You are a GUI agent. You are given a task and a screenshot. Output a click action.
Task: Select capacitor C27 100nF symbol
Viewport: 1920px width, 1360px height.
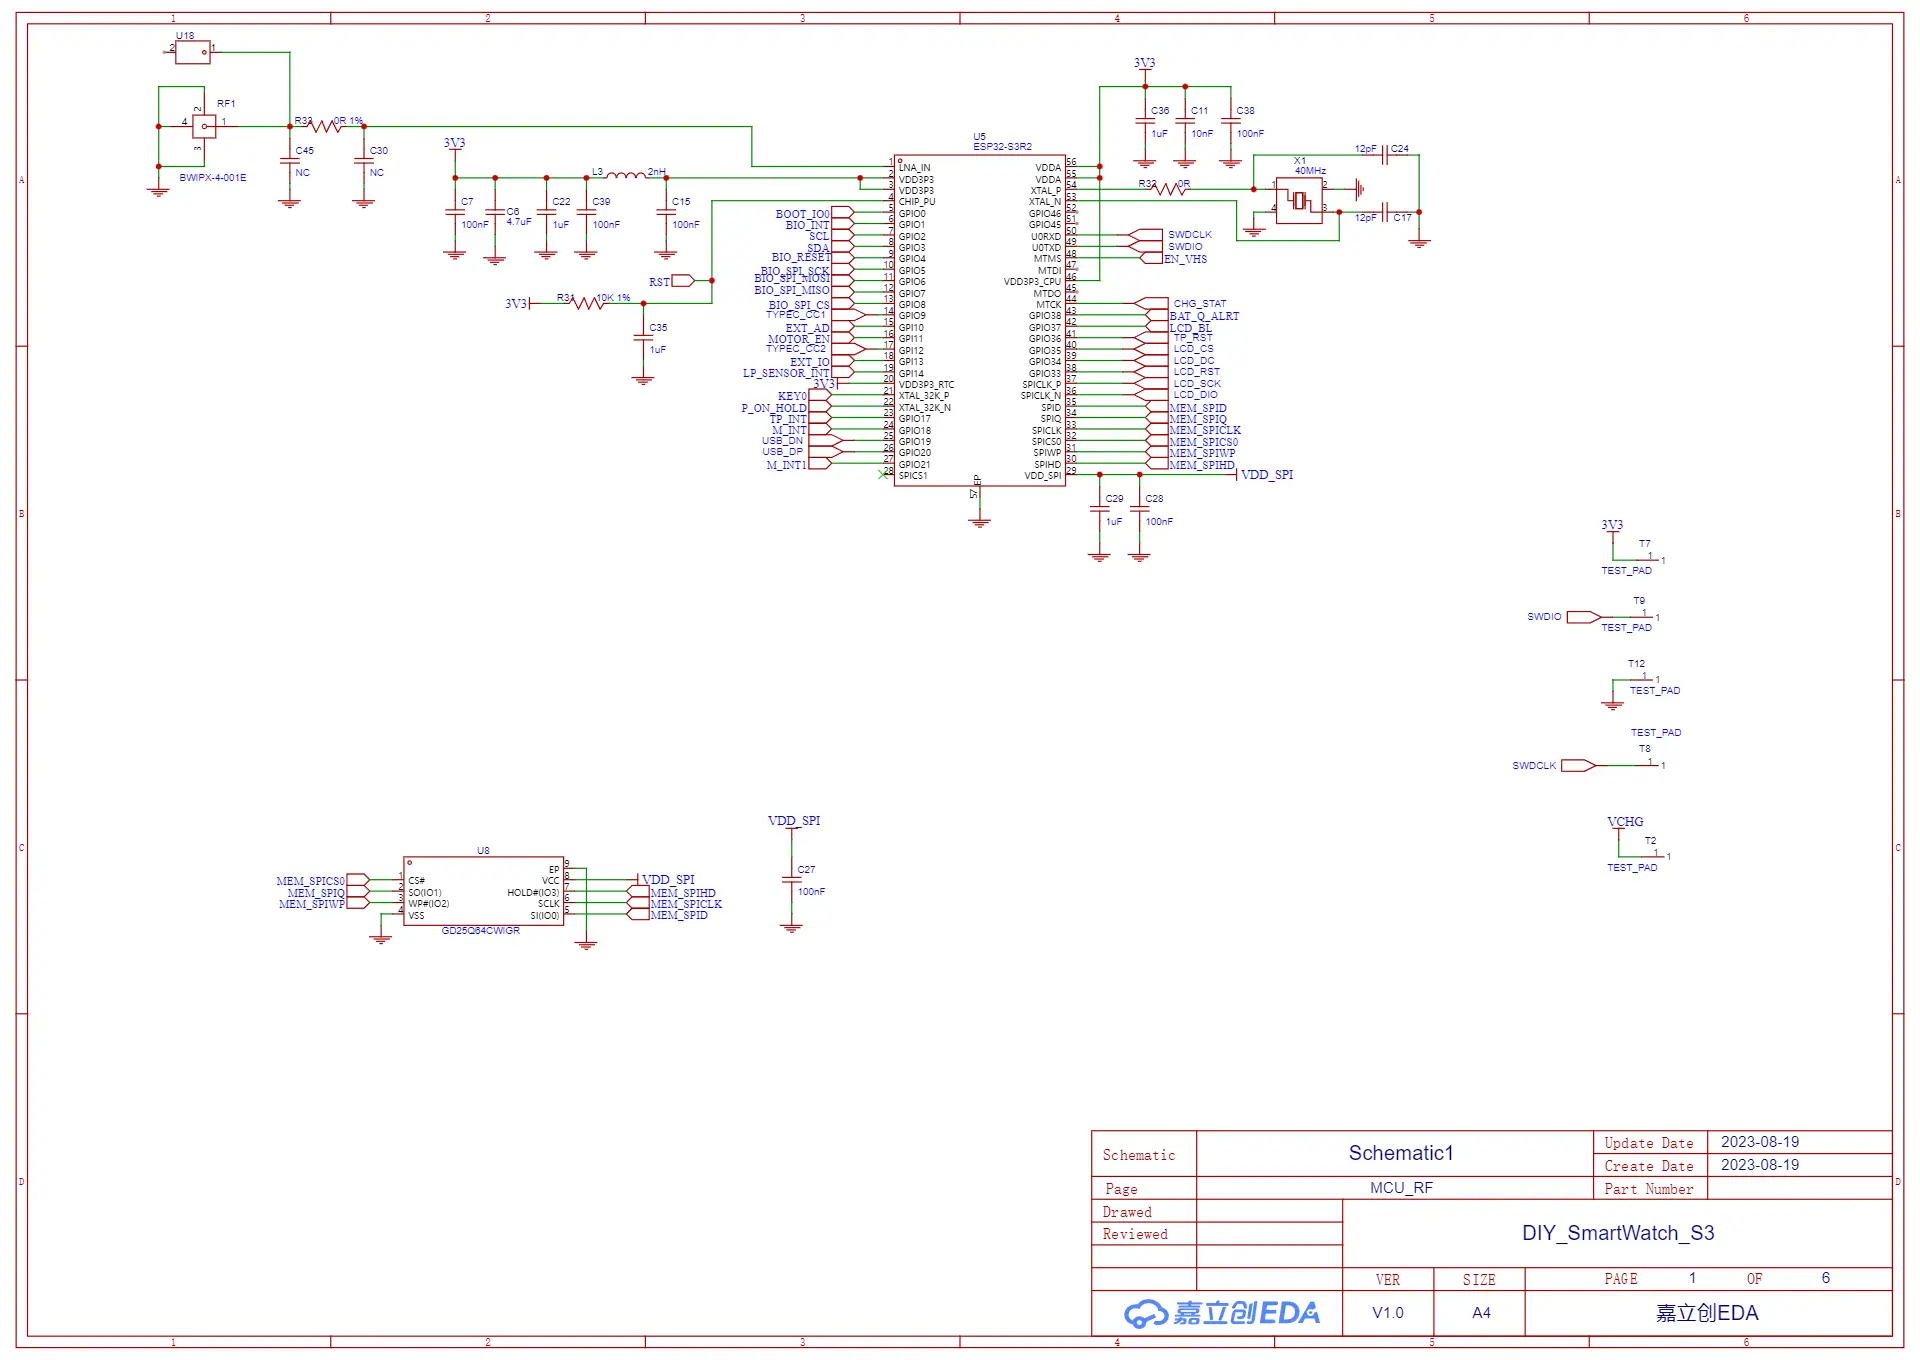pos(792,879)
